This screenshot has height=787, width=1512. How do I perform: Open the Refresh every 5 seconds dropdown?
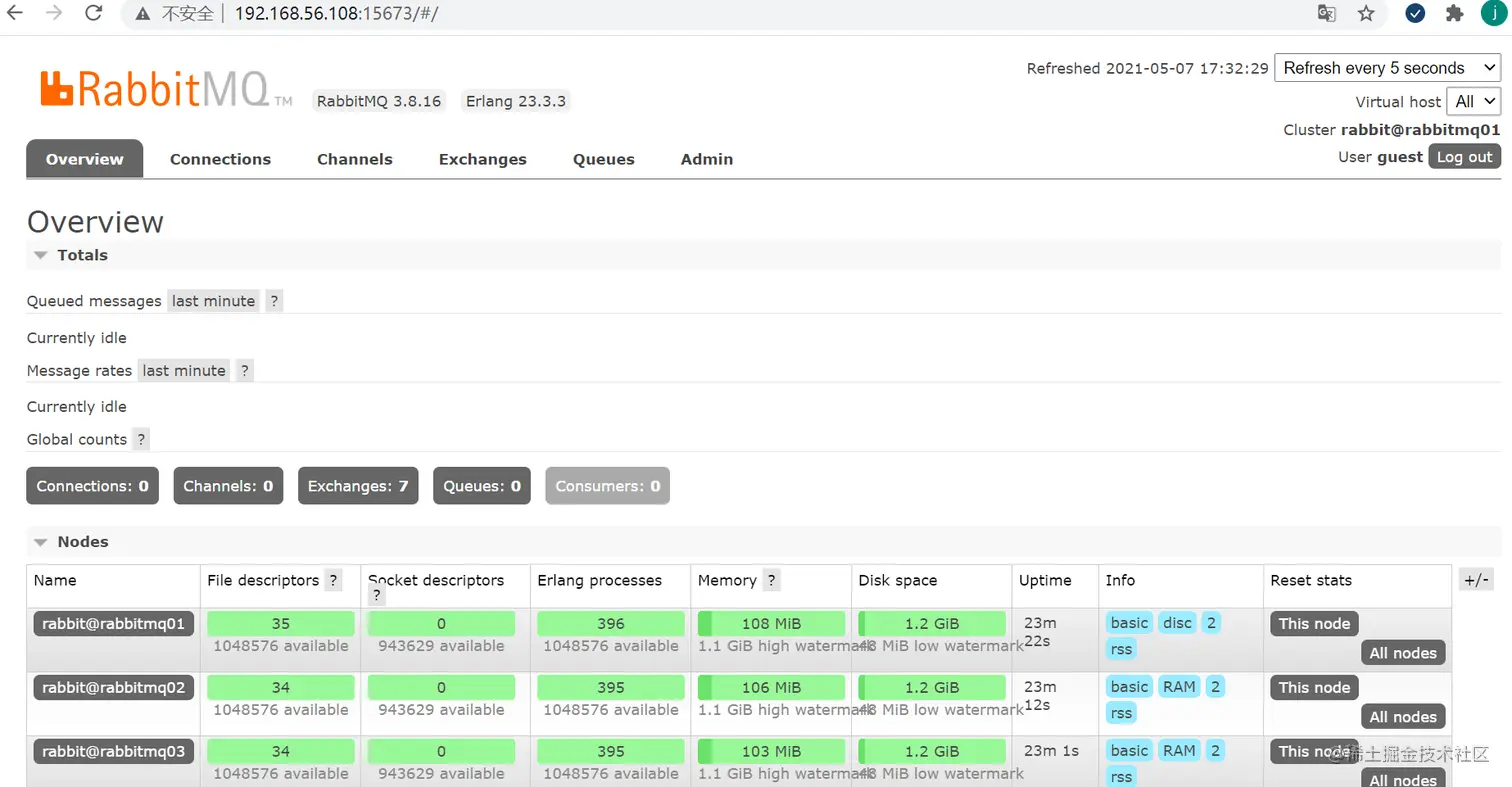[1387, 68]
